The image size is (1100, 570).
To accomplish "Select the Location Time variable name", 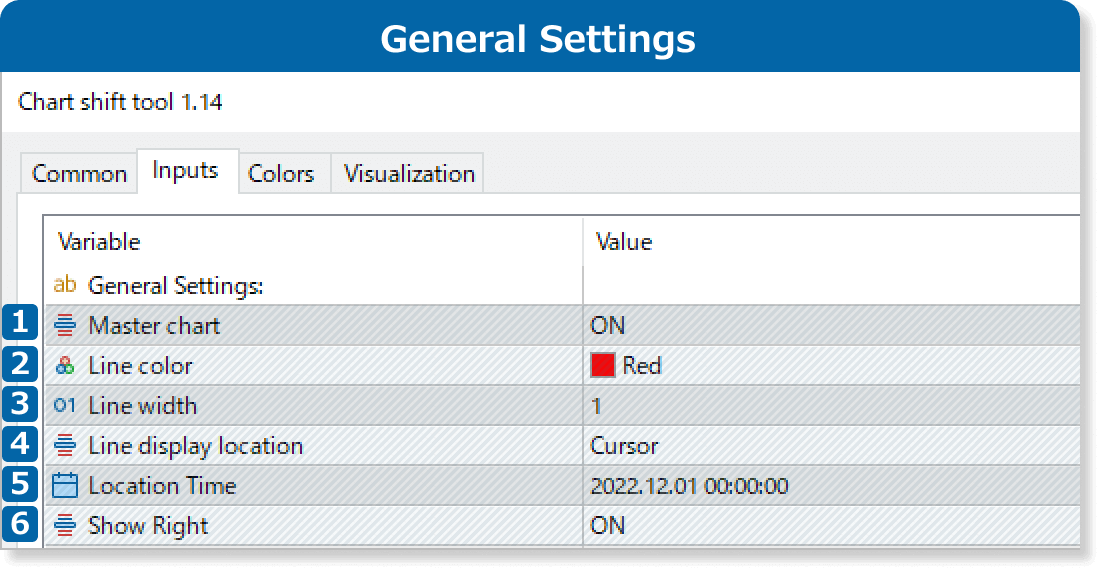I will coord(162,485).
